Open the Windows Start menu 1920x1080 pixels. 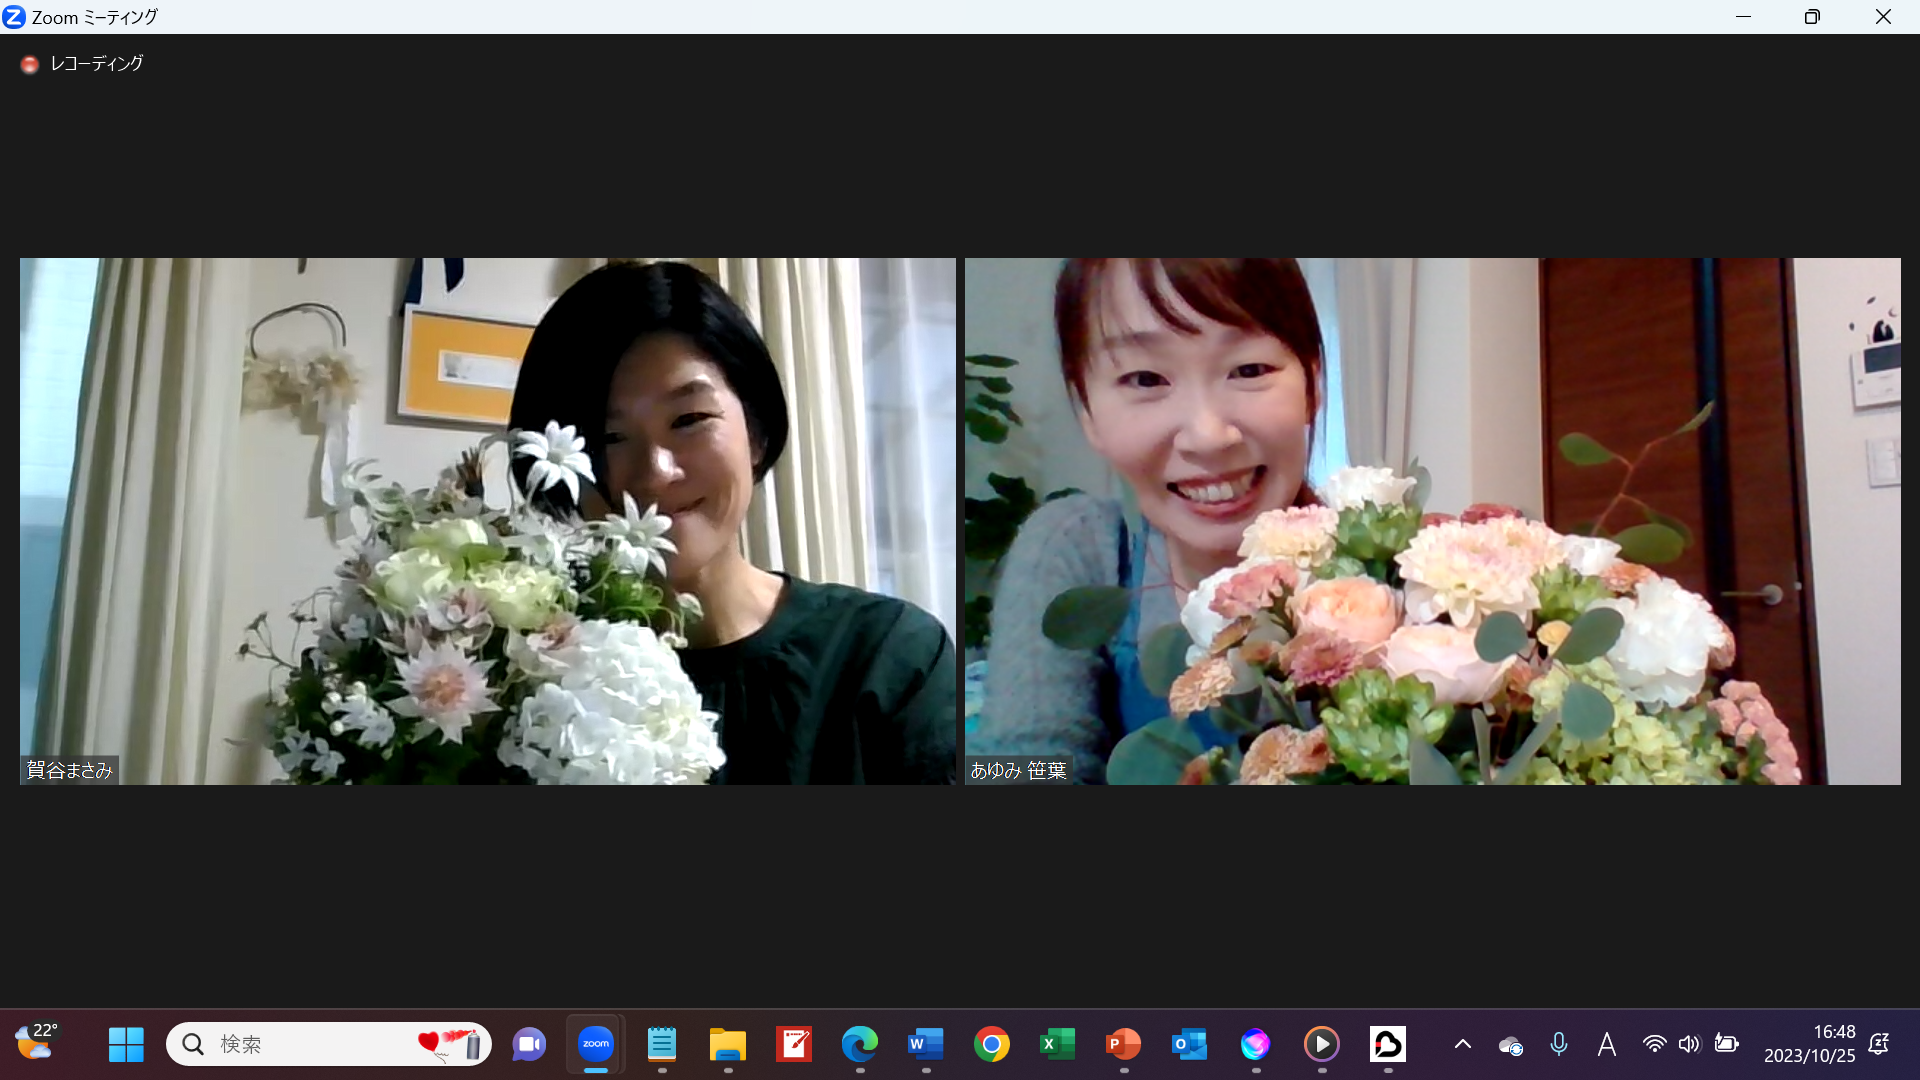(126, 1044)
